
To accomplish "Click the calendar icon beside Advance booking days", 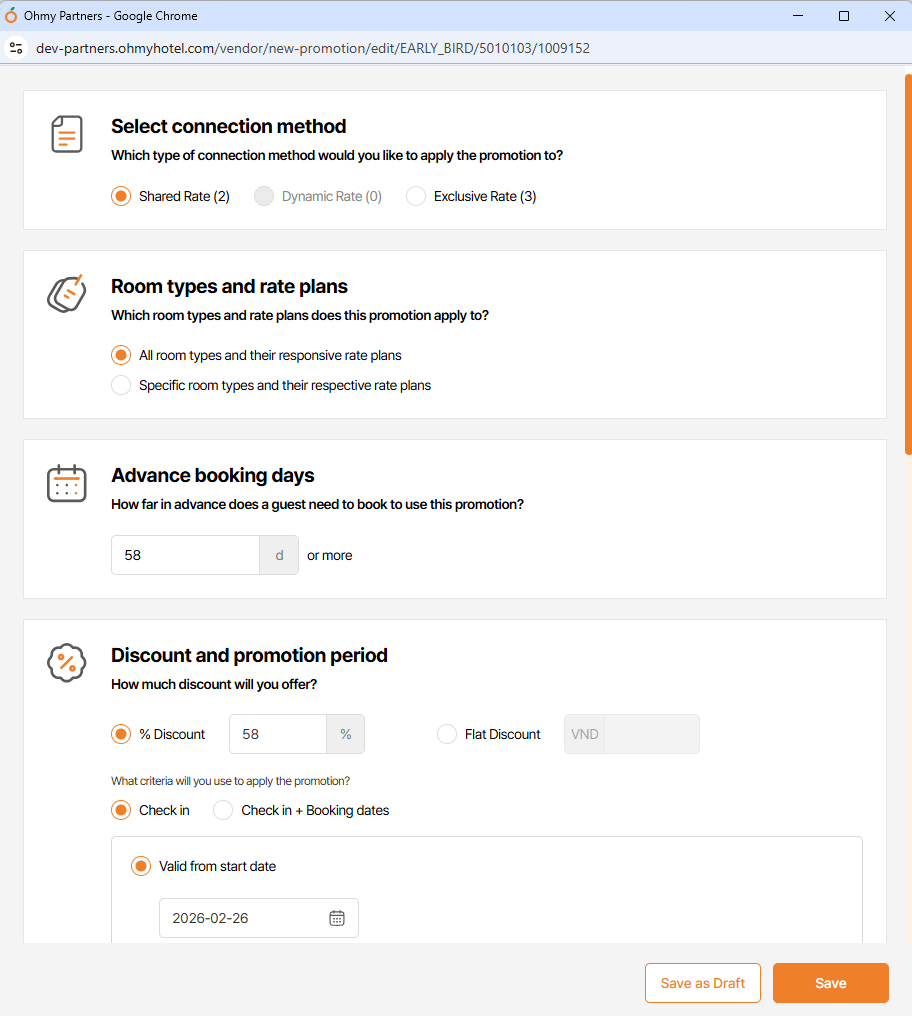I will coord(67,483).
